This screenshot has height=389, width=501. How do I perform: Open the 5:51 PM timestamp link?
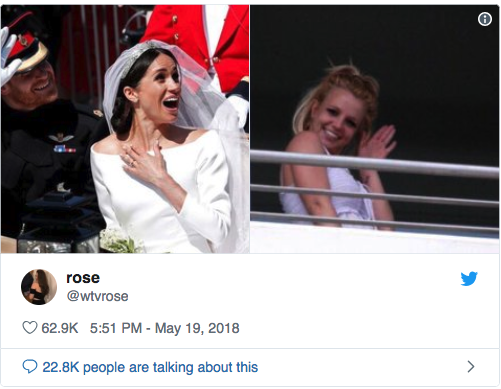[x=116, y=328]
